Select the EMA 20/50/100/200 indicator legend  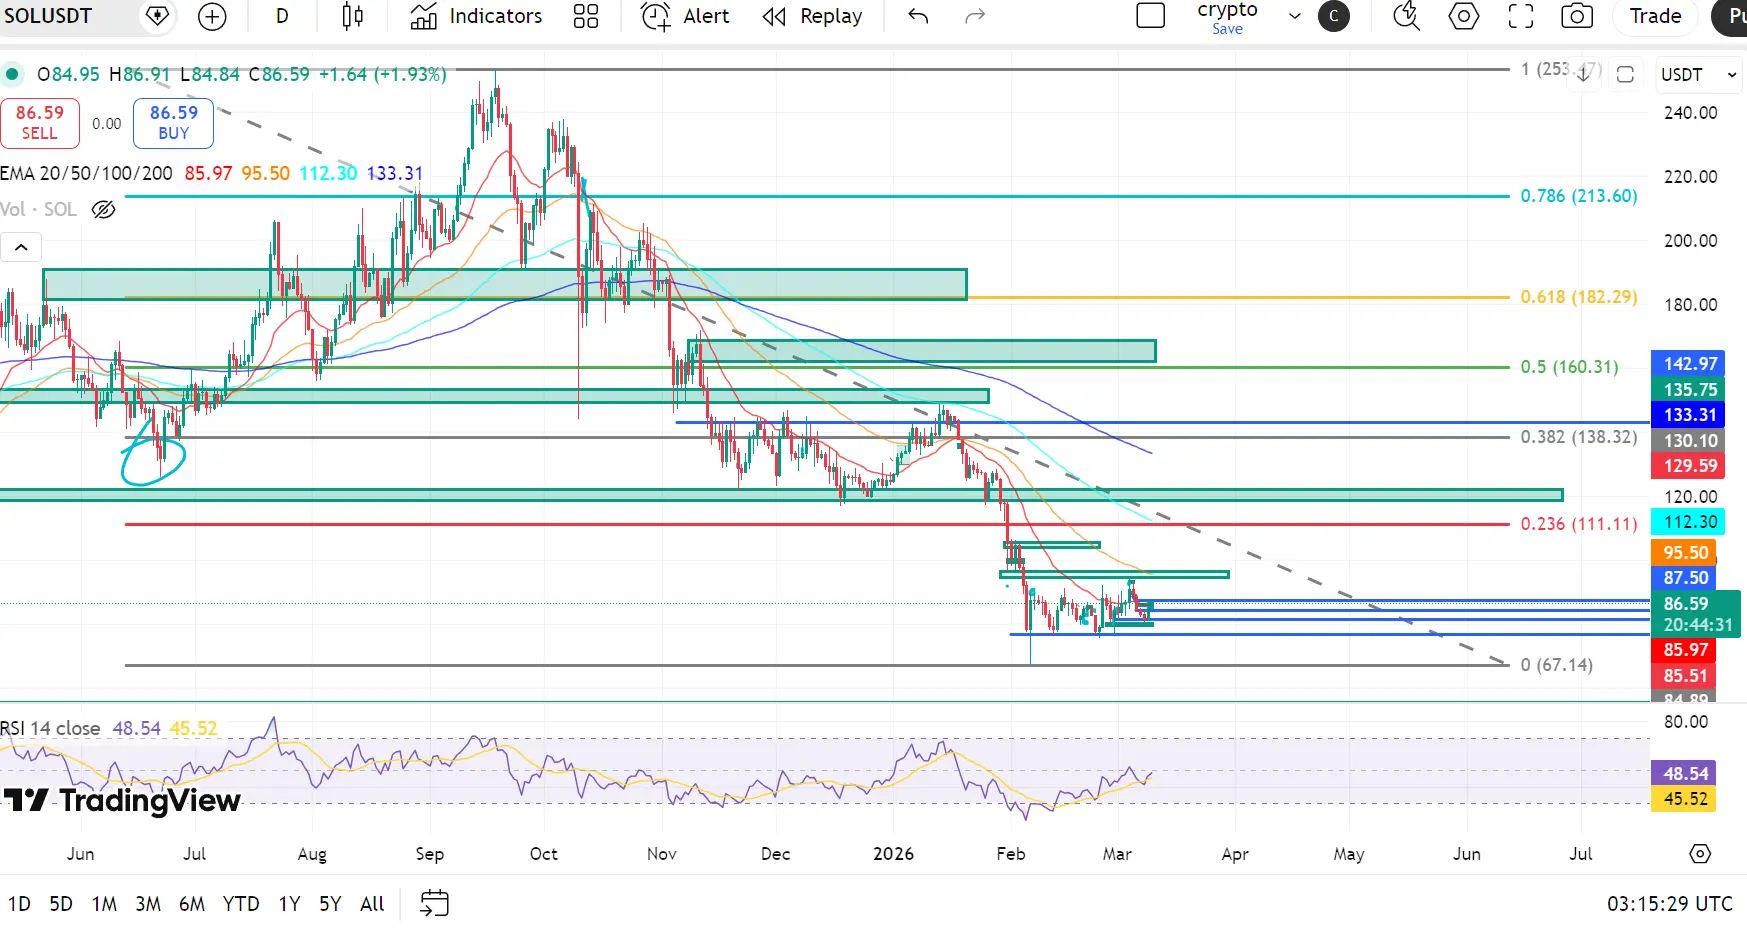click(x=87, y=173)
